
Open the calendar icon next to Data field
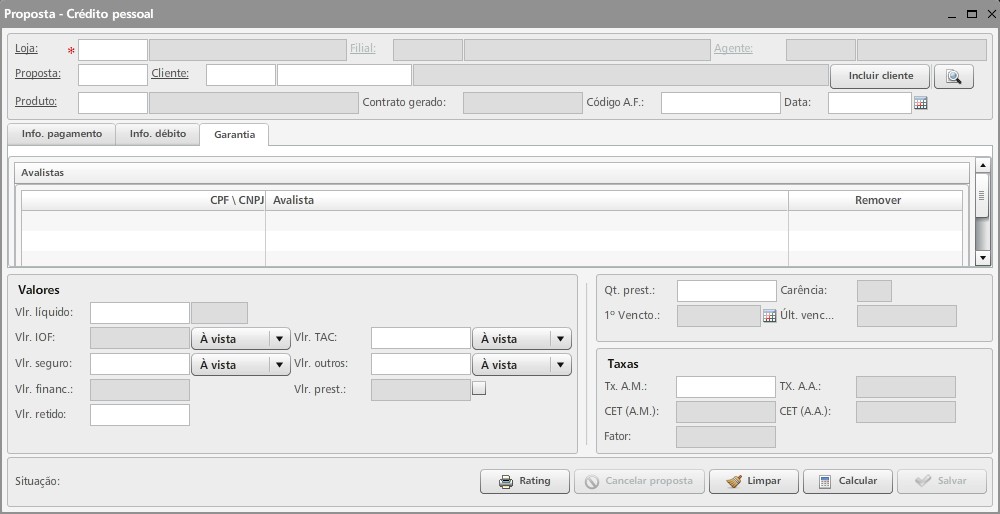click(920, 103)
